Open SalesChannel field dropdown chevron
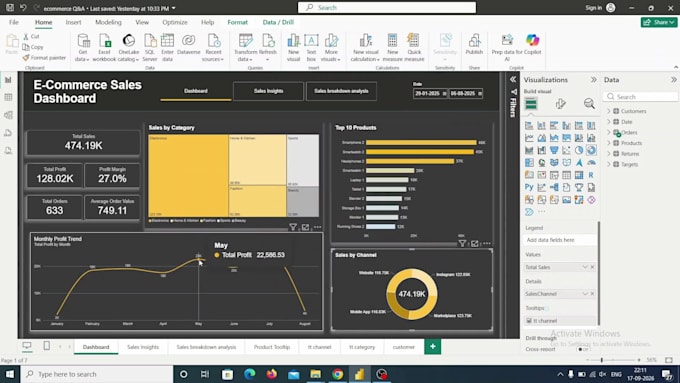The image size is (680, 383). click(585, 294)
